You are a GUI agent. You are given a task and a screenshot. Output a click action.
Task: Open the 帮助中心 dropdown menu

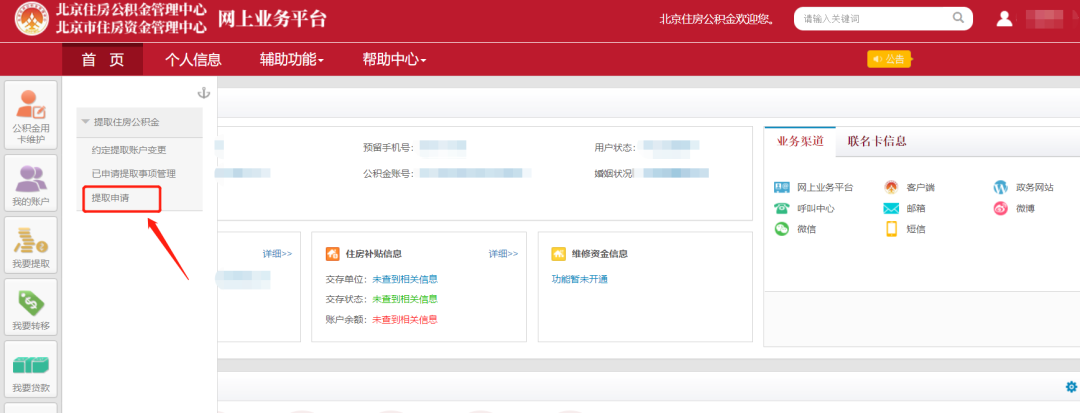(395, 60)
